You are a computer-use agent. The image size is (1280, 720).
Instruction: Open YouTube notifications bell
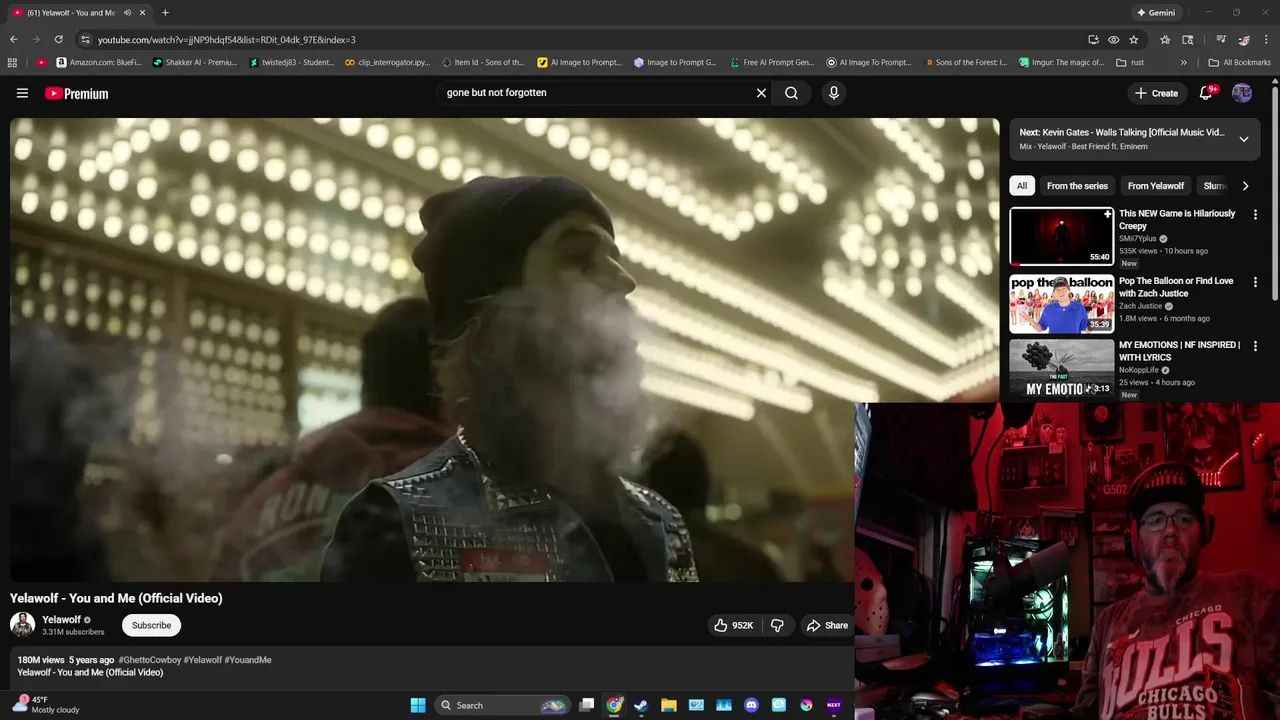pyautogui.click(x=1206, y=93)
